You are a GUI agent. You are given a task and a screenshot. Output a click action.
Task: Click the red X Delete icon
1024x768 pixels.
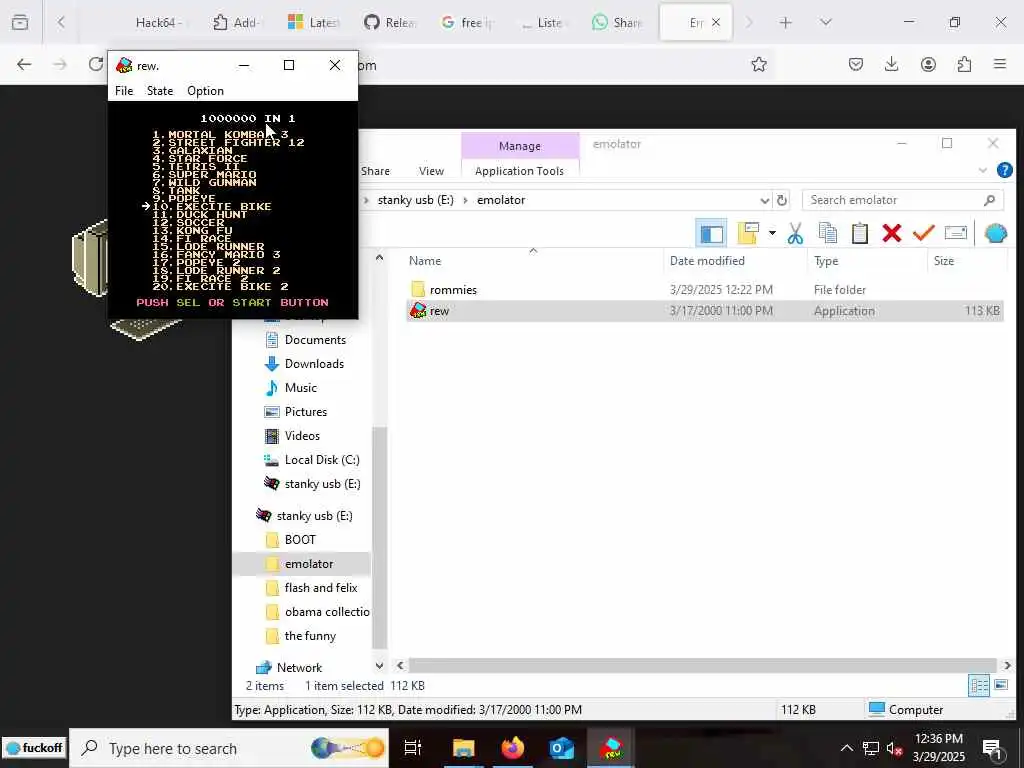[891, 233]
